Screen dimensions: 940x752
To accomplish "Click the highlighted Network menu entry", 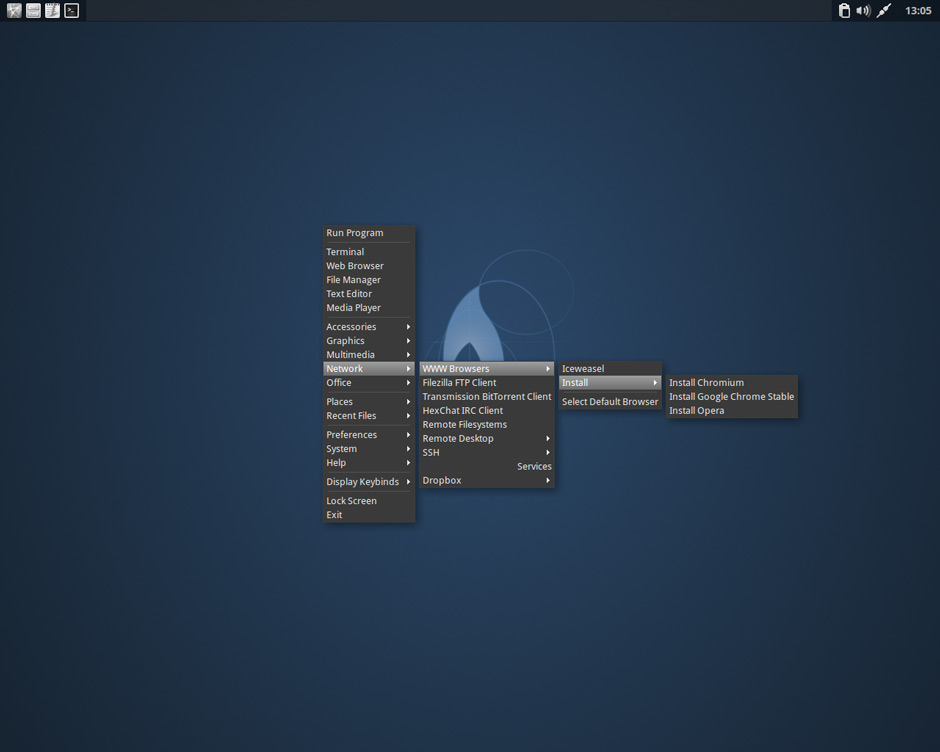I will click(x=369, y=368).
